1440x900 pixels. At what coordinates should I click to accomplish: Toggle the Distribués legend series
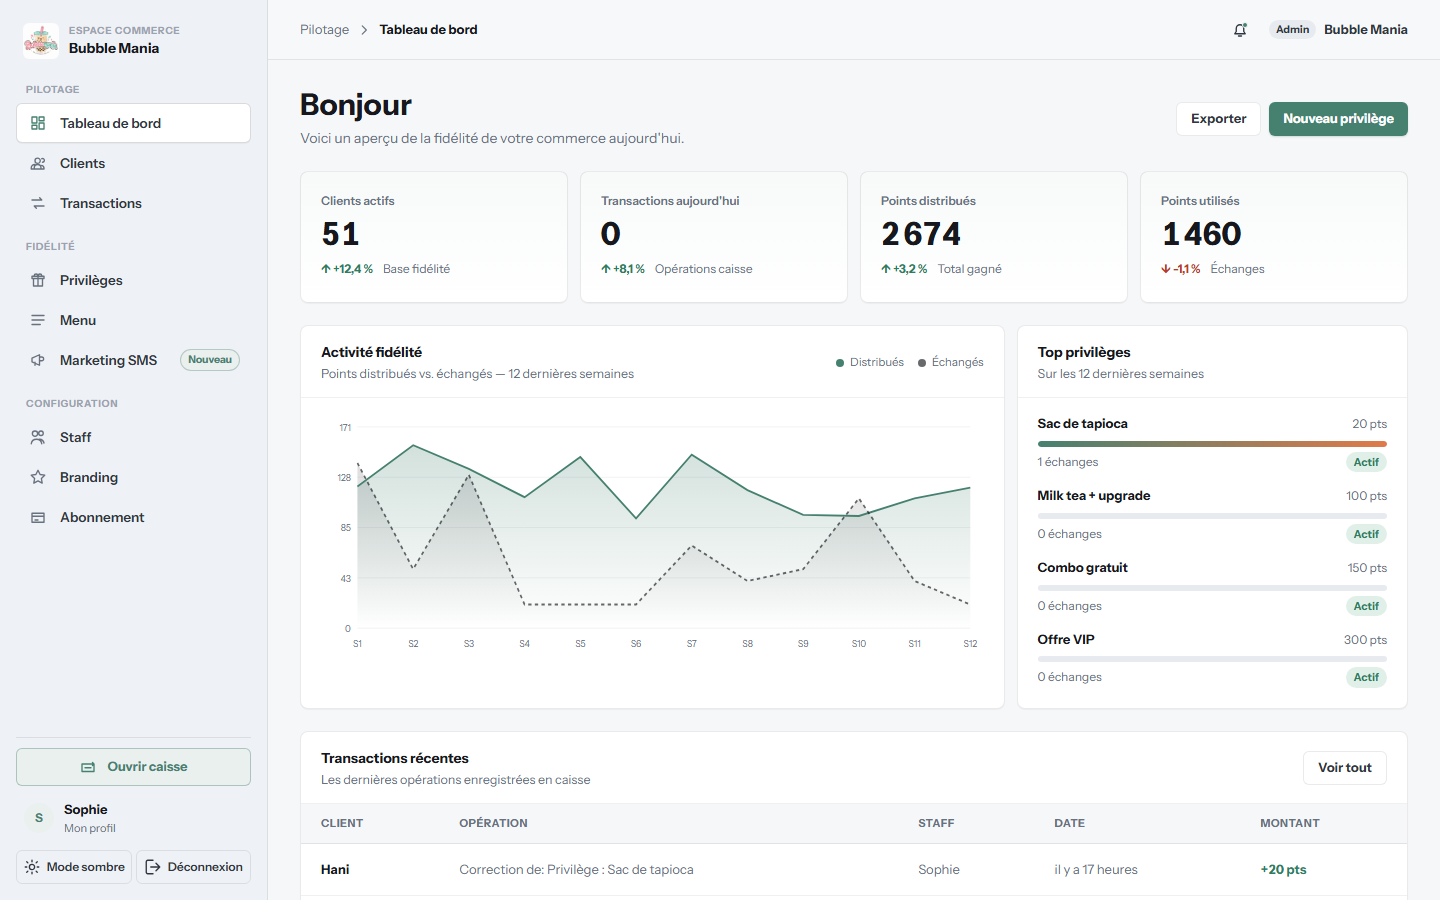pyautogui.click(x=870, y=362)
